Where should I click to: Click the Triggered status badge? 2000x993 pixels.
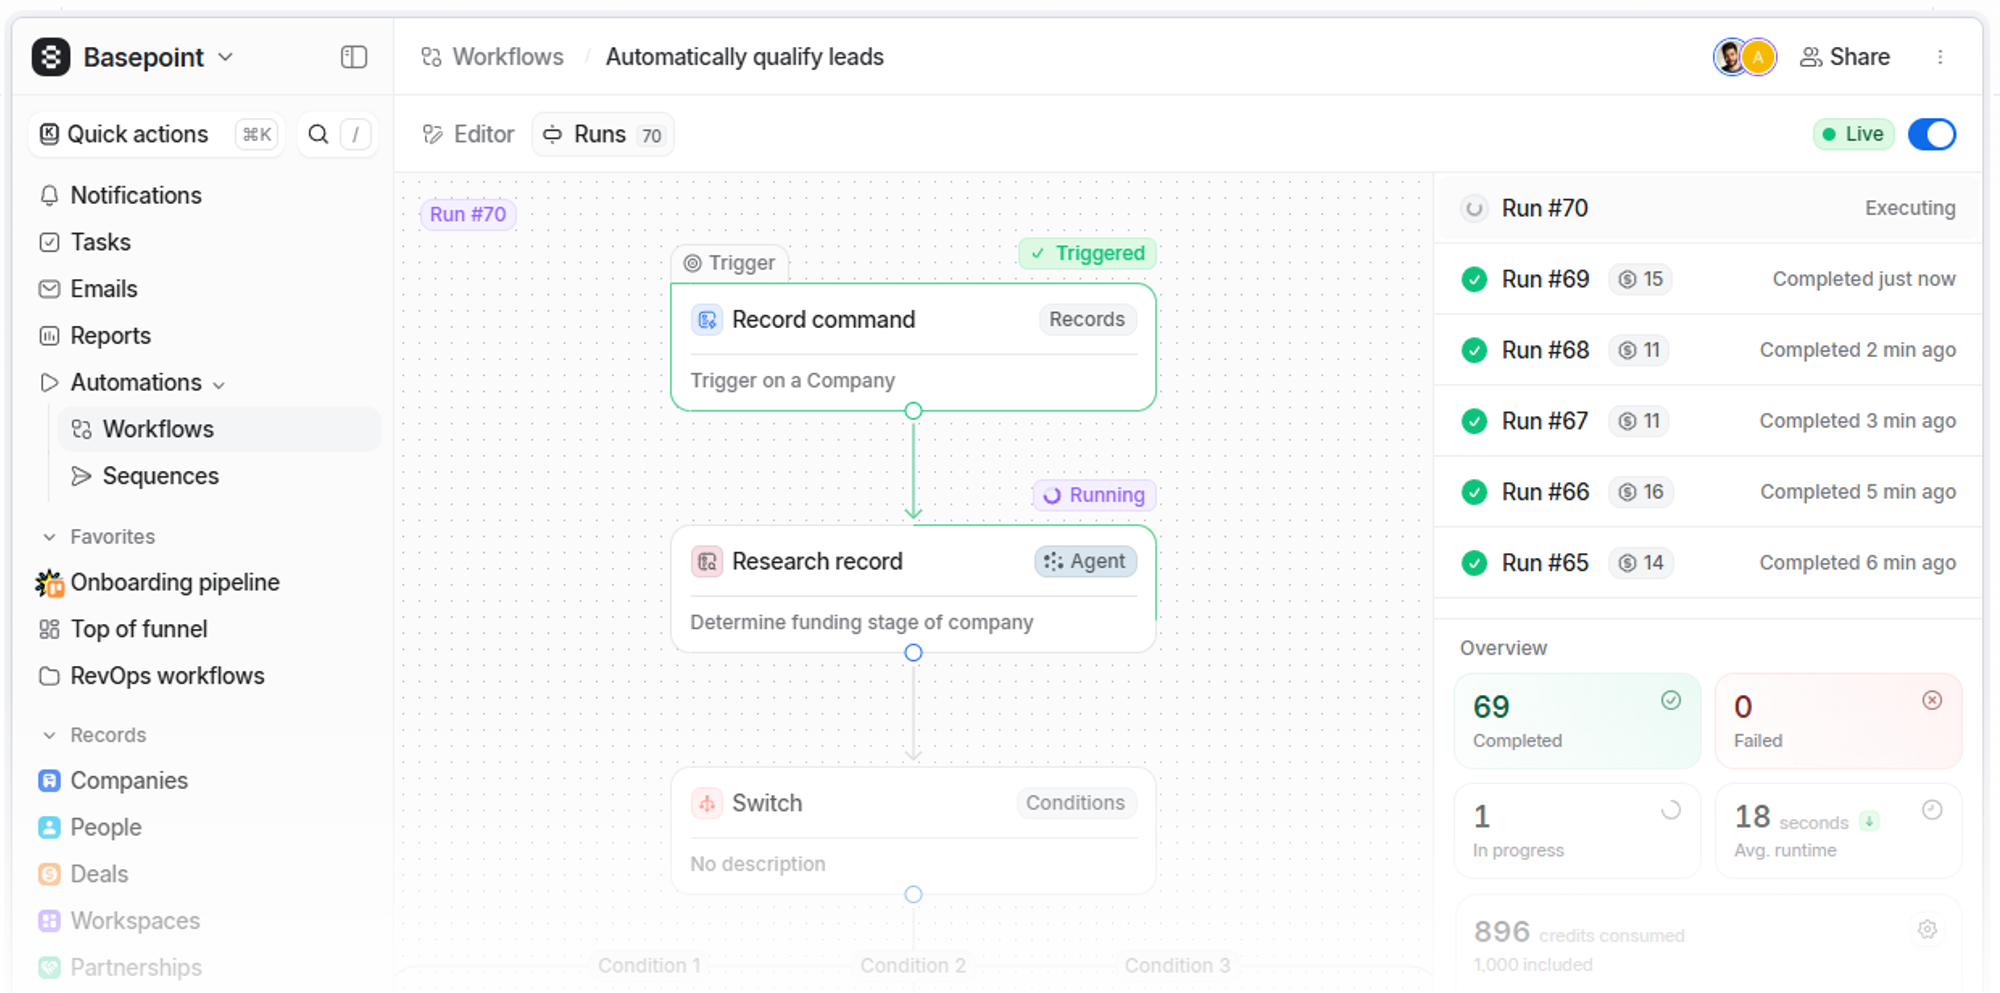click(x=1088, y=253)
